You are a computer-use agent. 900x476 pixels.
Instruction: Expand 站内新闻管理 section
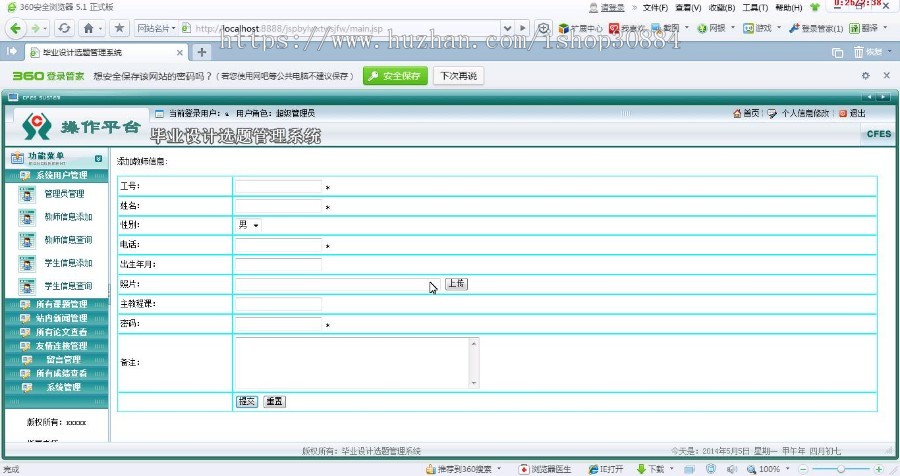57,318
